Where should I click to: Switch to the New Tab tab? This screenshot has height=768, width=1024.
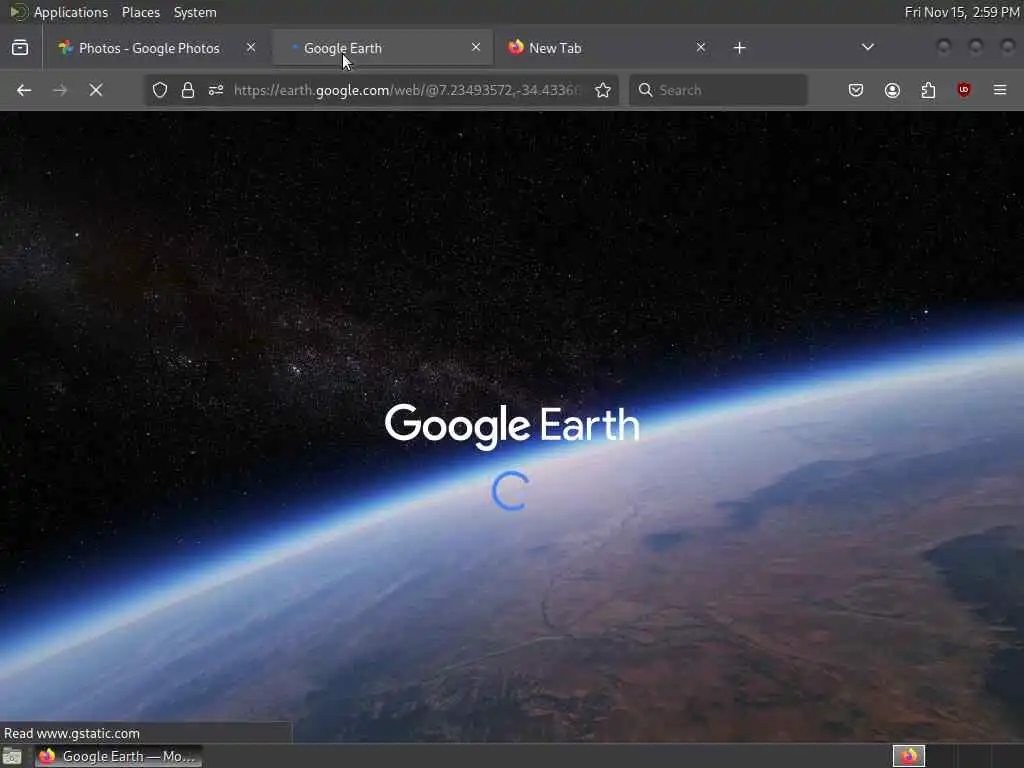[607, 48]
